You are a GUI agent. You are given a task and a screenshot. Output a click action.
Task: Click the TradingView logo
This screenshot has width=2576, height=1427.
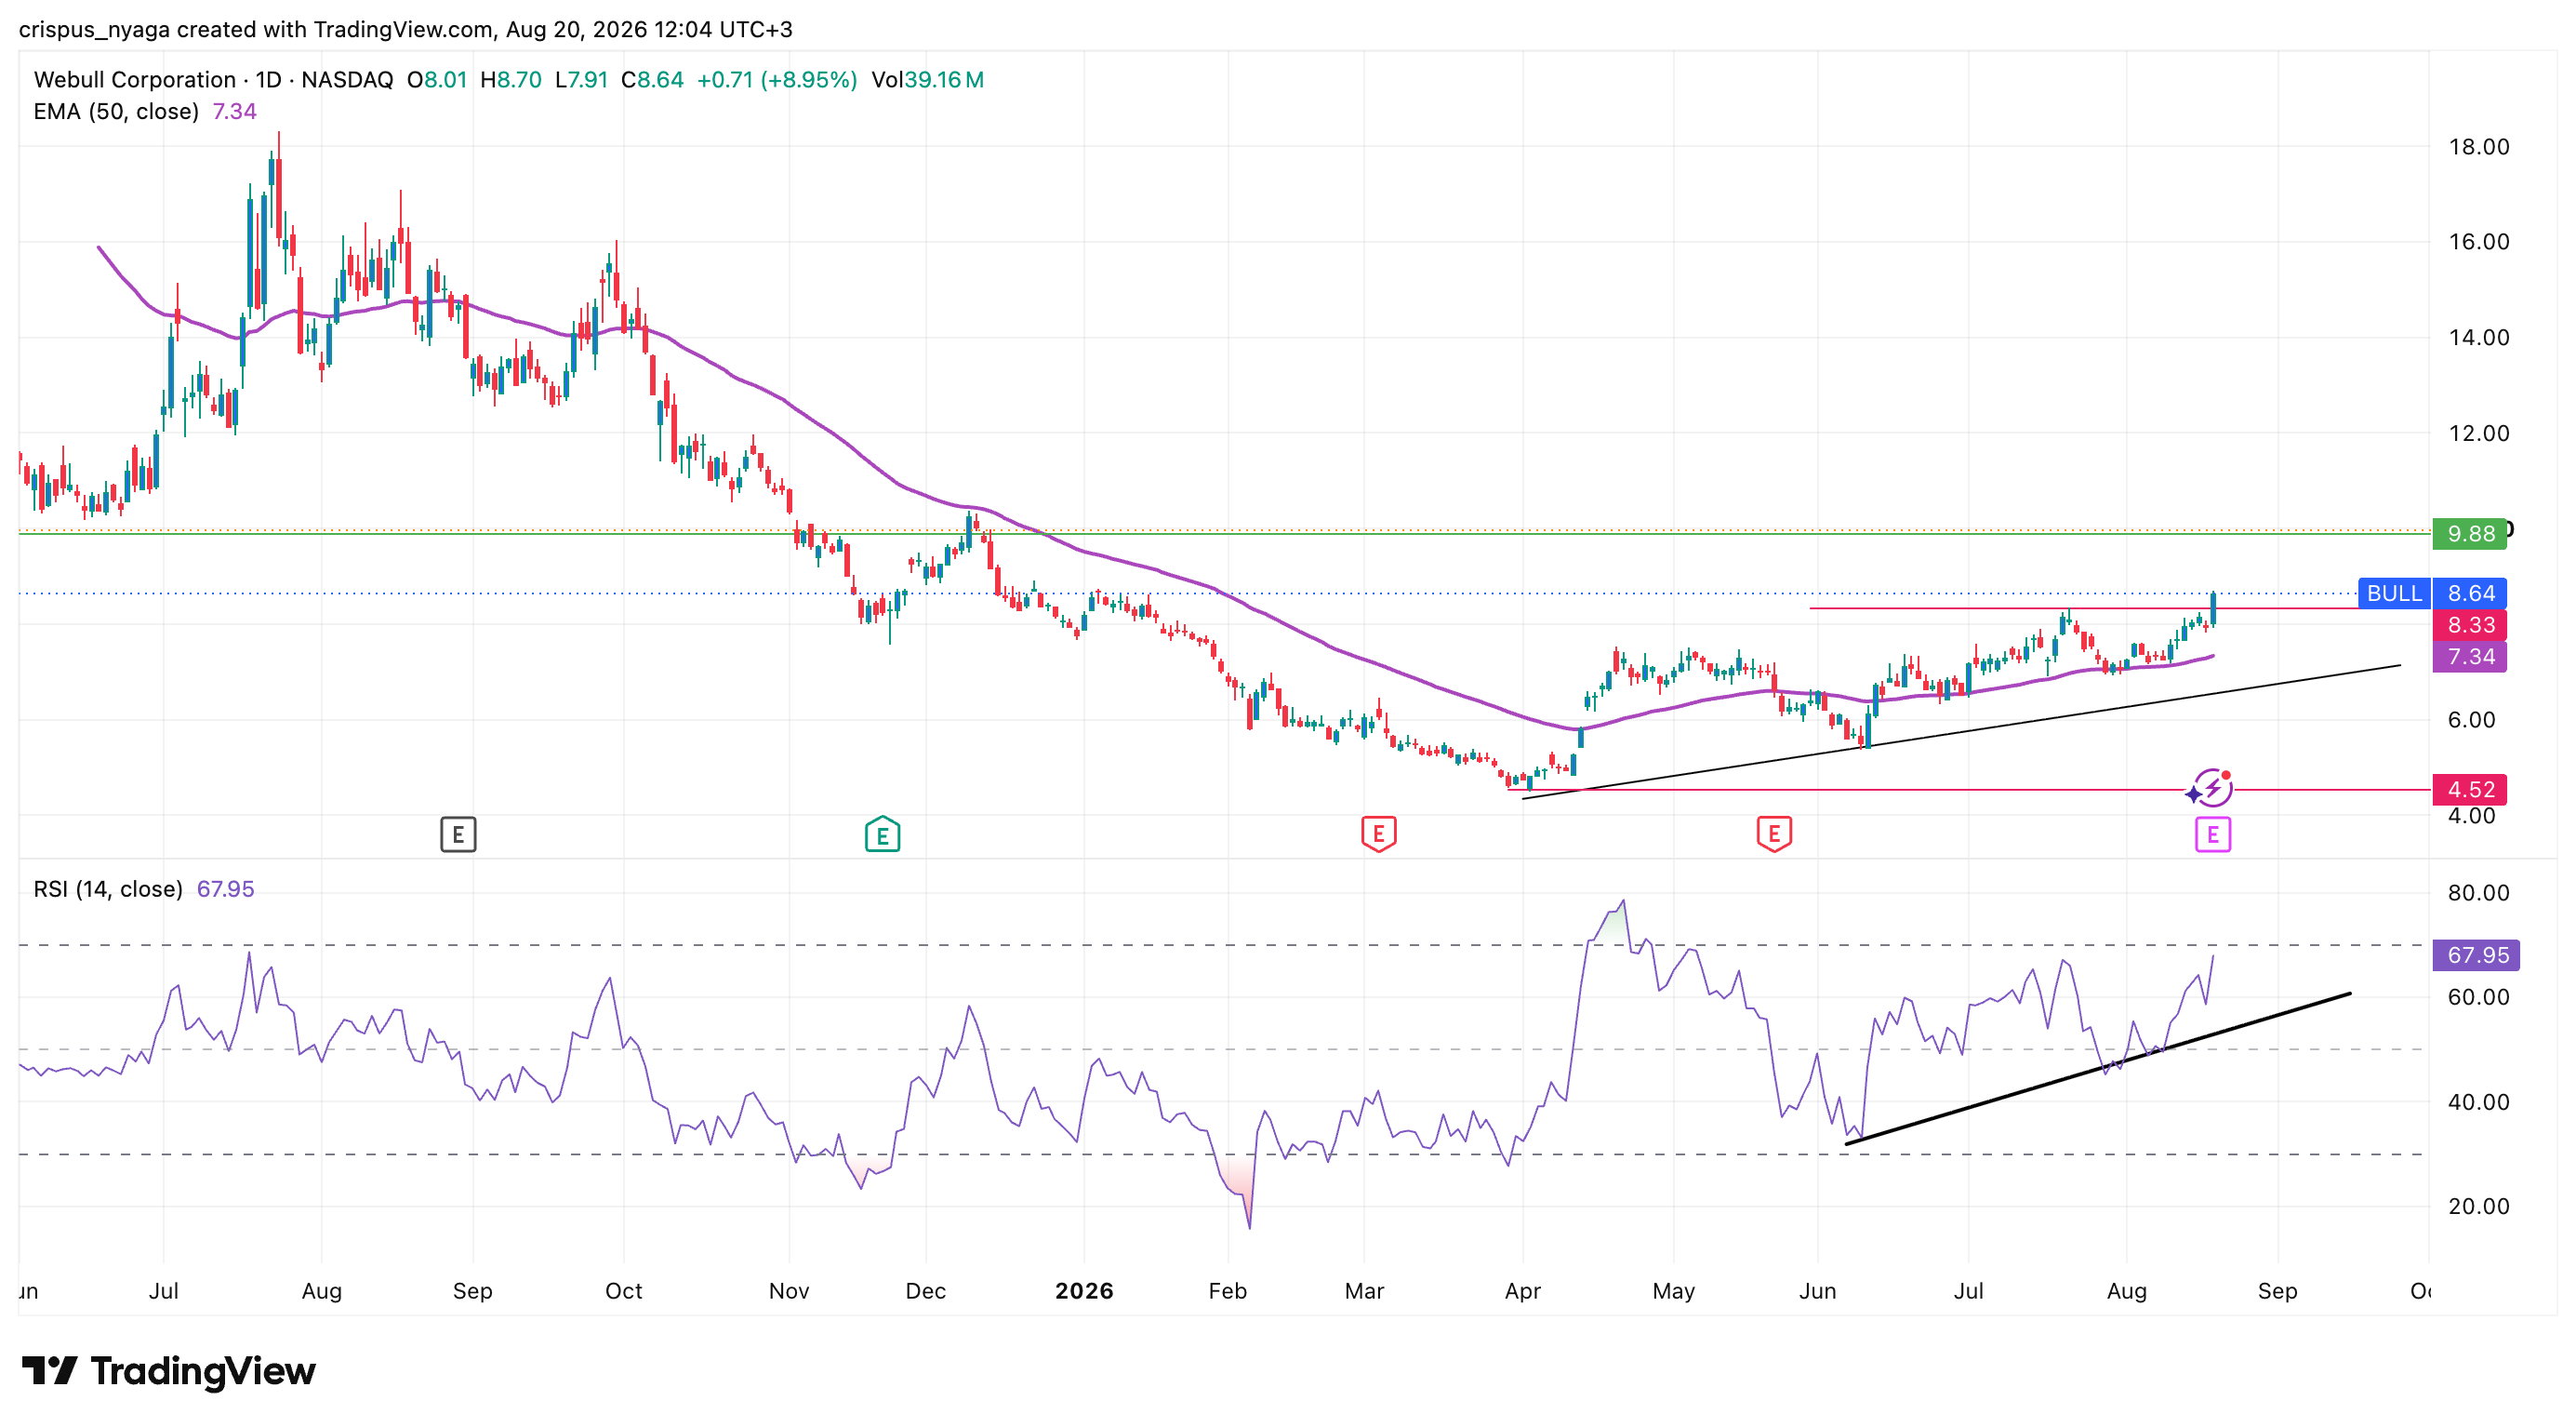click(x=168, y=1371)
